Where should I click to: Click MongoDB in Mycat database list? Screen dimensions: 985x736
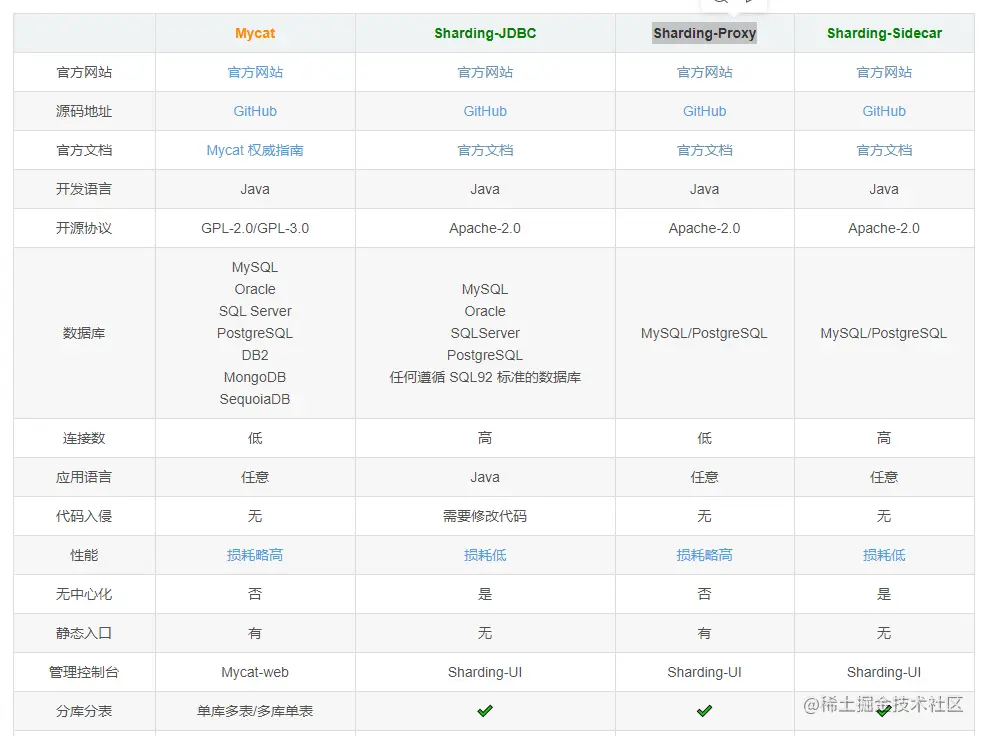[x=255, y=377]
